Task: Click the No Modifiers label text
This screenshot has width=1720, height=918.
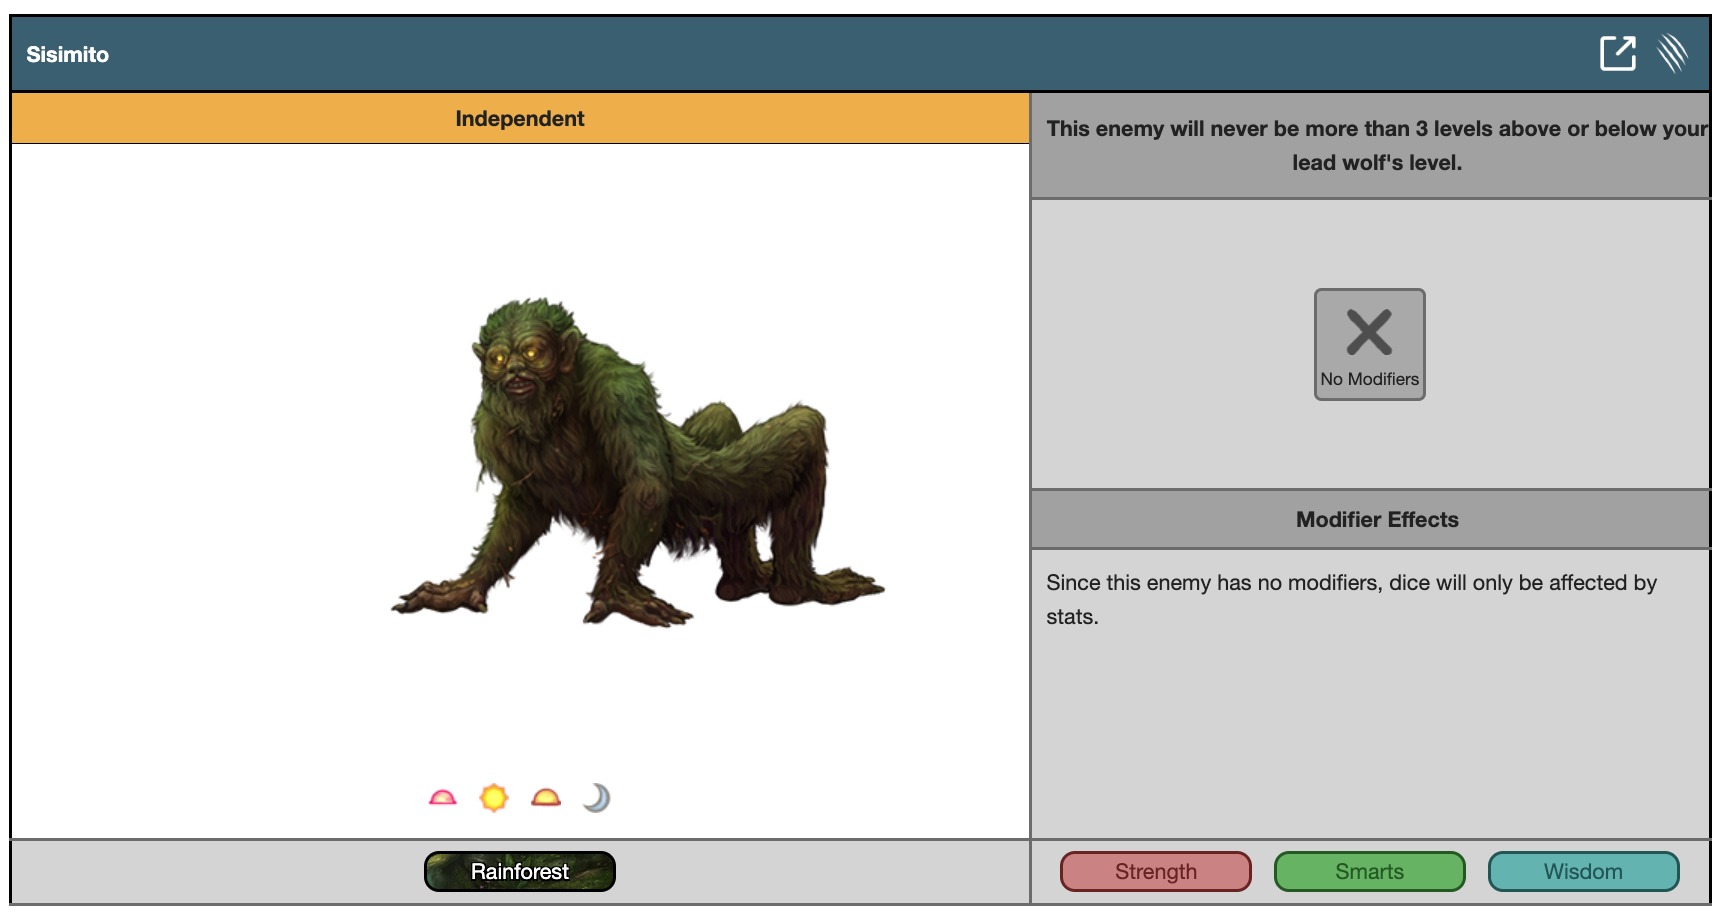Action: 1369,379
